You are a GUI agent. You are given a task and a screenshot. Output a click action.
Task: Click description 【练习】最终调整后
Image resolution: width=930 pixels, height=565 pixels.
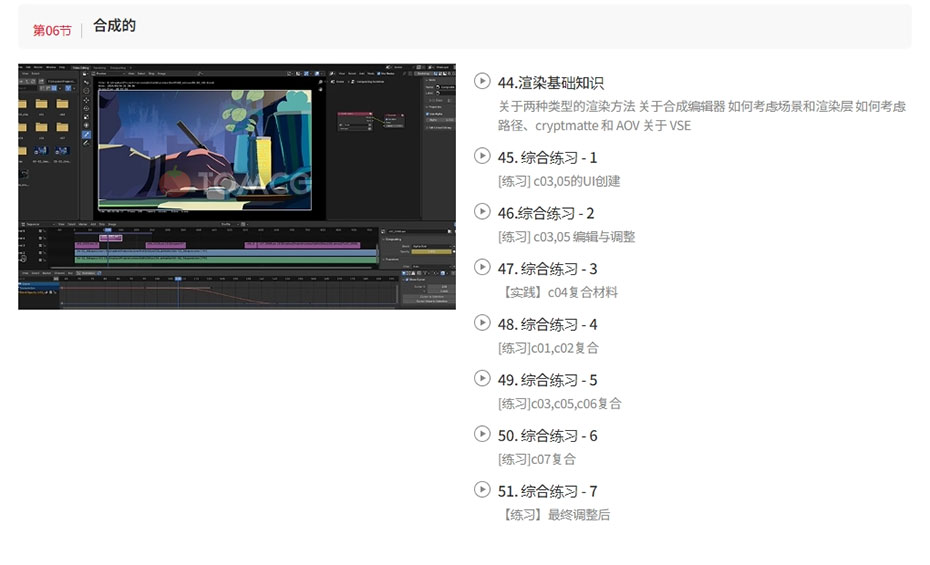pos(555,515)
